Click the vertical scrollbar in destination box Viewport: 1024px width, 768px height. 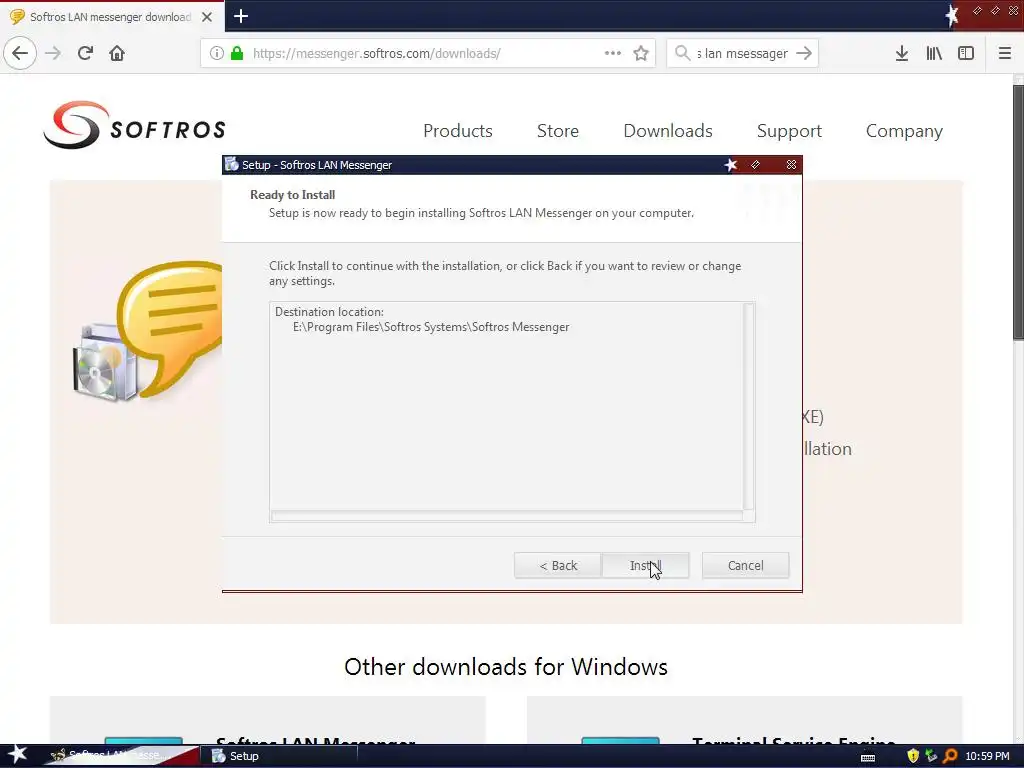(749, 406)
